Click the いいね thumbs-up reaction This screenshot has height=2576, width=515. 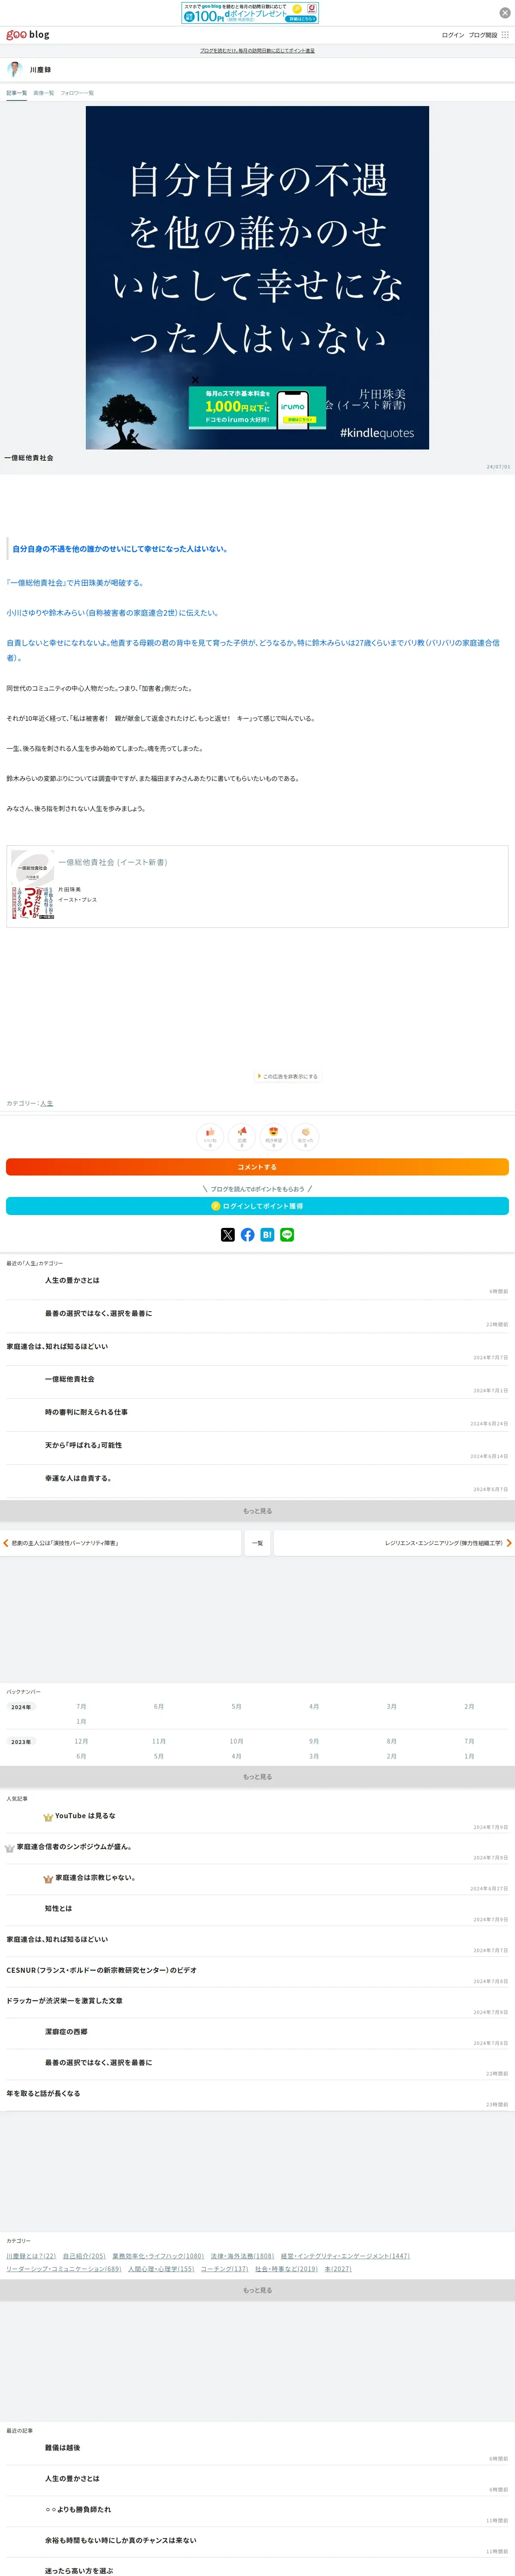(210, 1136)
